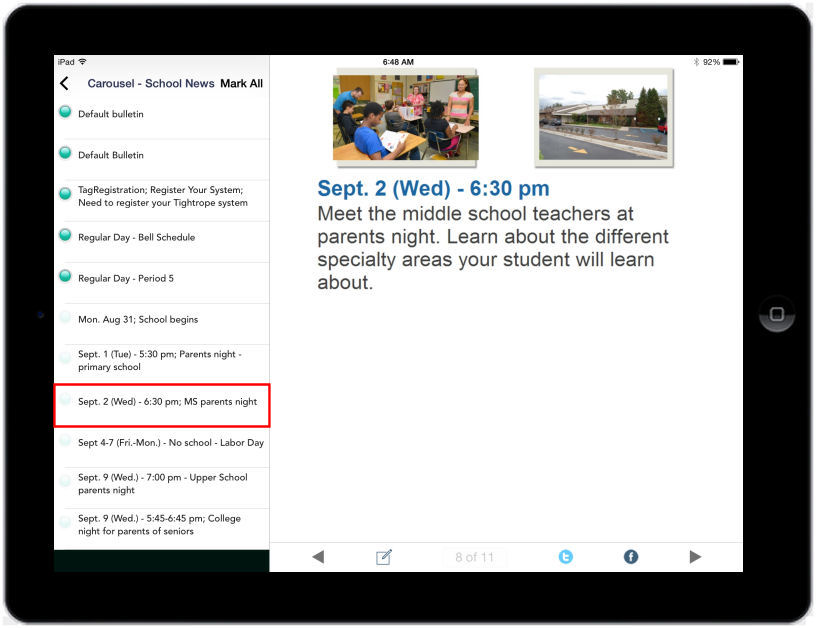This screenshot has width=816, height=628.
Task: Open 'TagRegistration; Register Your System' bulletin
Action: [162, 201]
